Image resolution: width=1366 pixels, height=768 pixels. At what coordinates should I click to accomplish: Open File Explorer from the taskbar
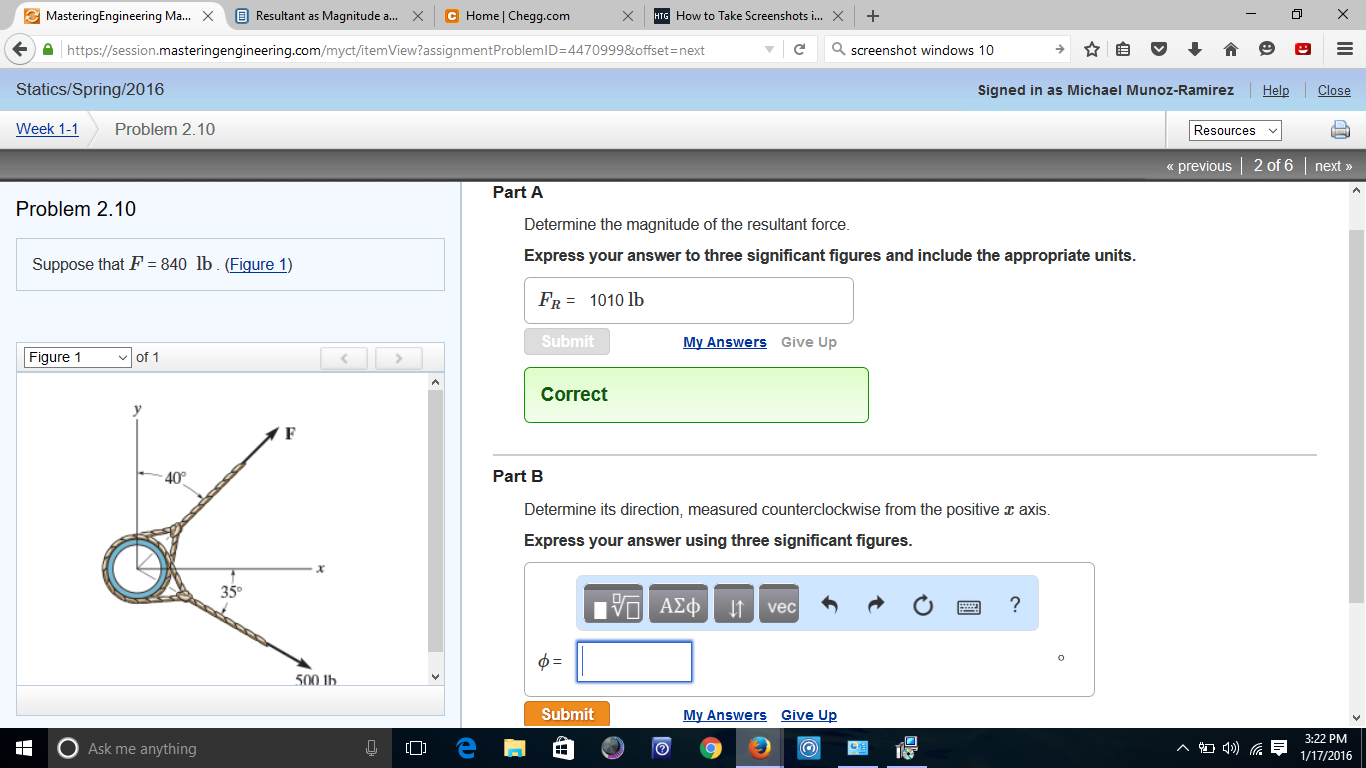[x=514, y=748]
